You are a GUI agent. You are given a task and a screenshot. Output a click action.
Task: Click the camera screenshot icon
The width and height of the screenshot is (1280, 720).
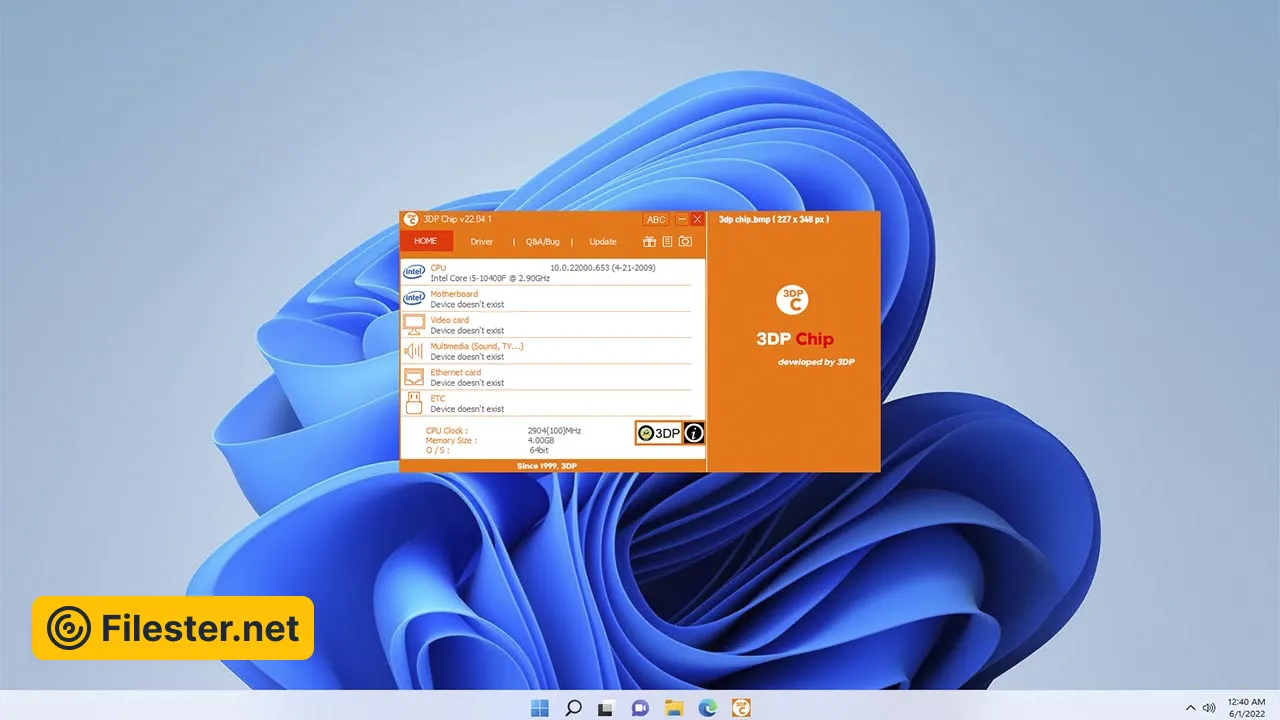pos(685,242)
